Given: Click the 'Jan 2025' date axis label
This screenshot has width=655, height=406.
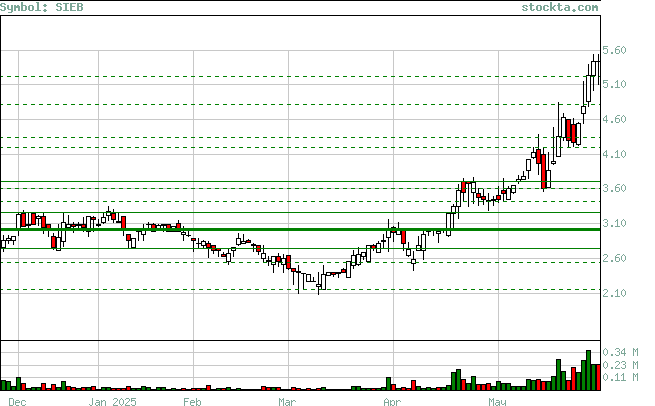Looking at the screenshot, I should point(112,402).
